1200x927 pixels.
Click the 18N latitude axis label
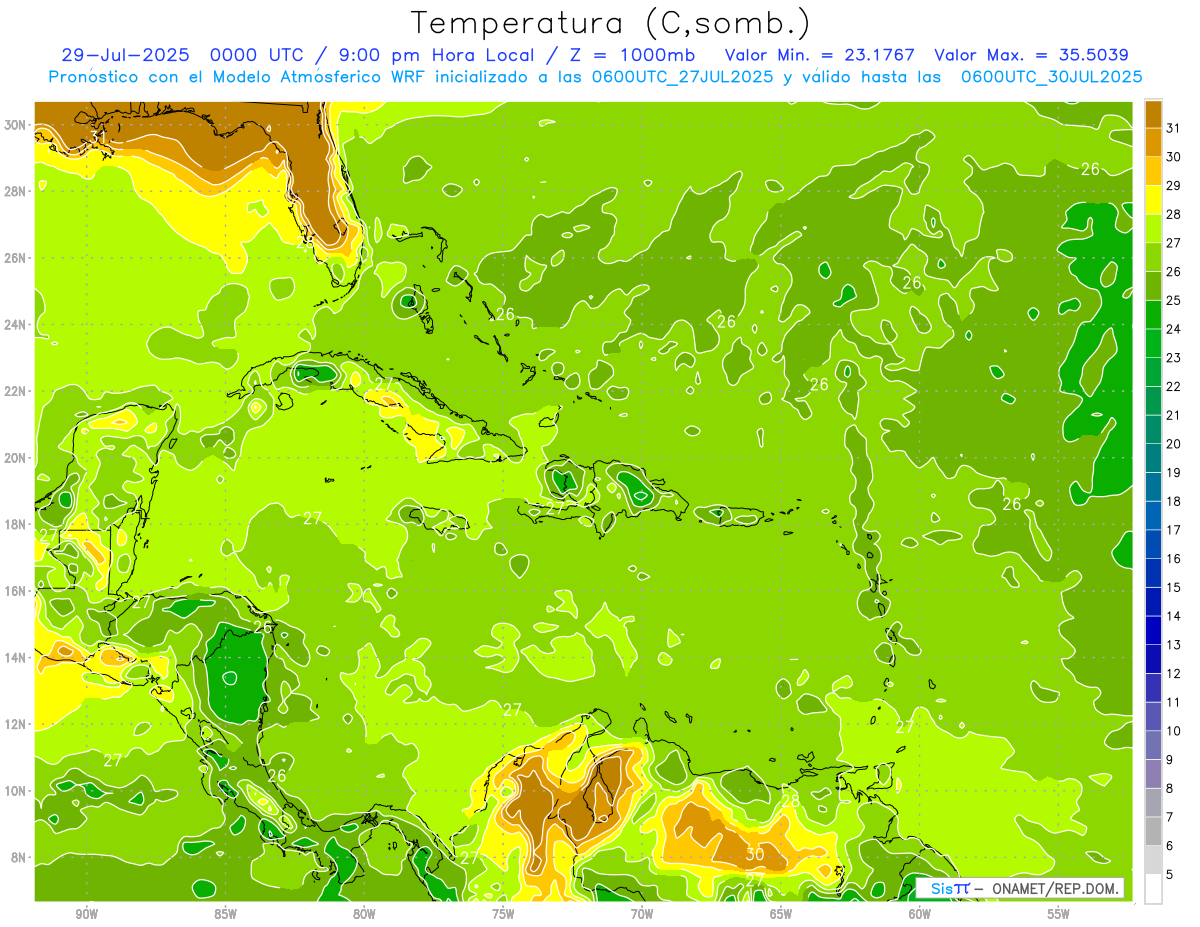point(16,524)
